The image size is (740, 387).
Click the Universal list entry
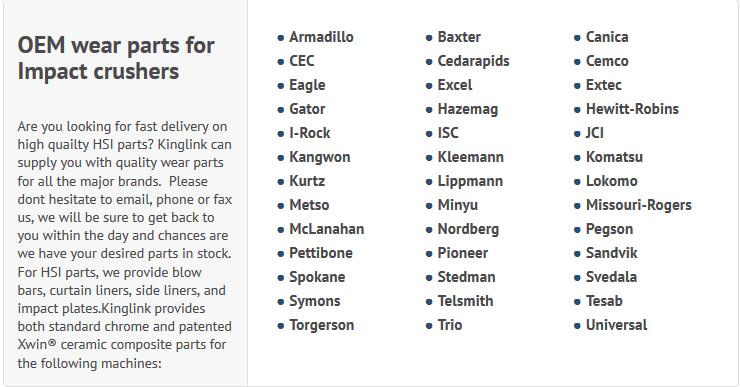coord(616,325)
